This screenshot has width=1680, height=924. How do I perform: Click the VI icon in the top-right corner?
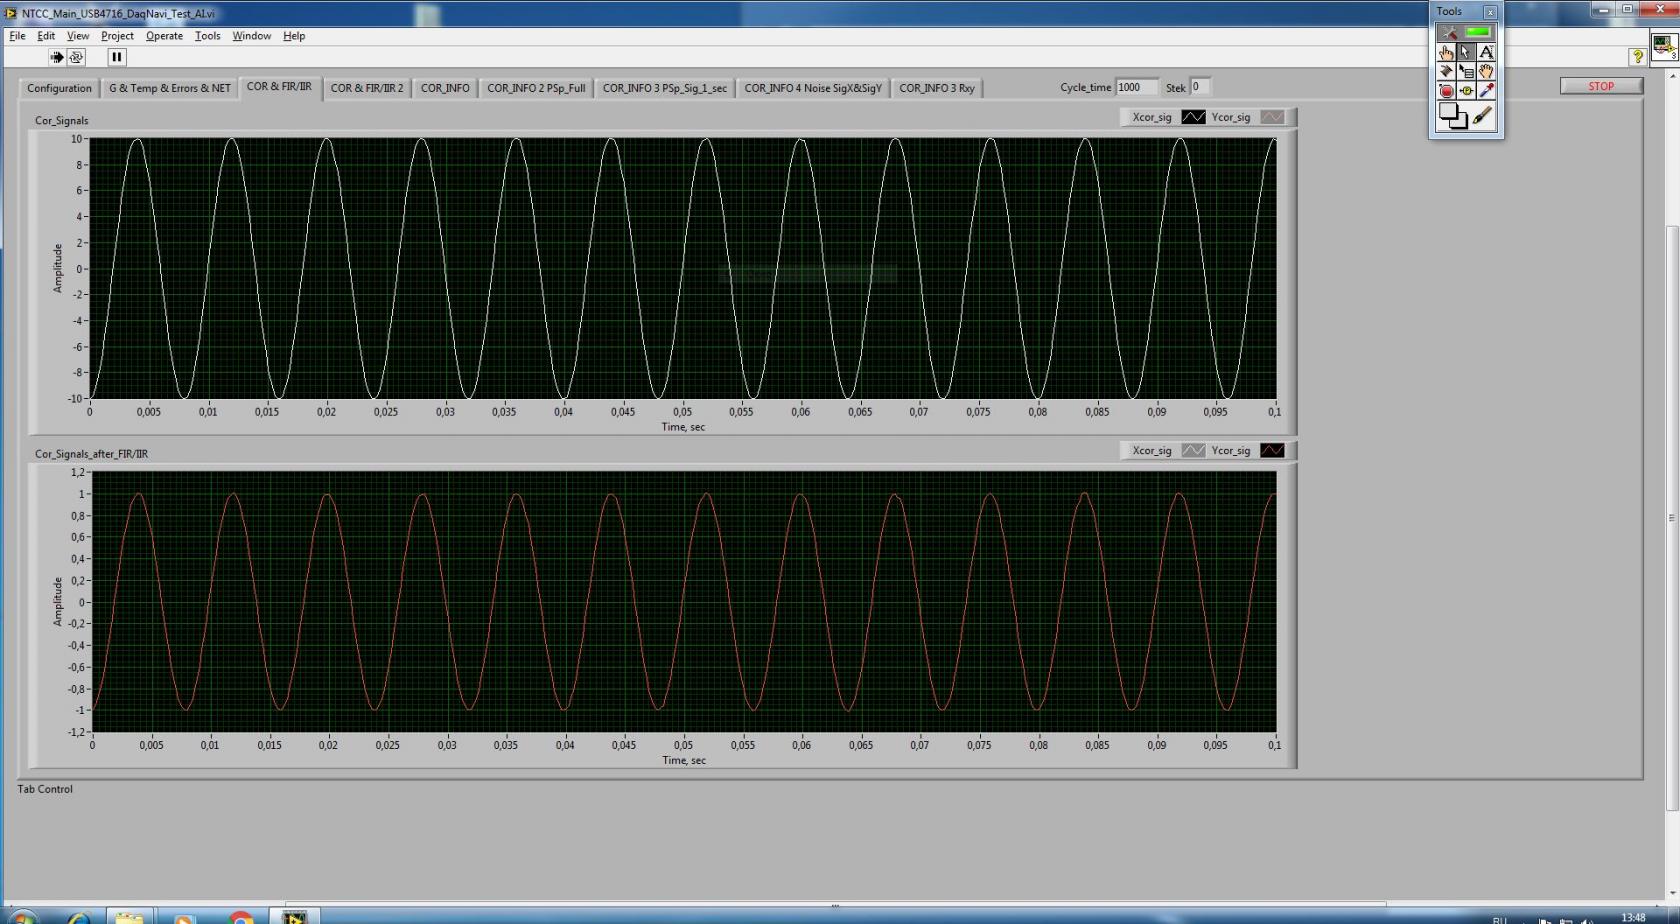pyautogui.click(x=1664, y=47)
